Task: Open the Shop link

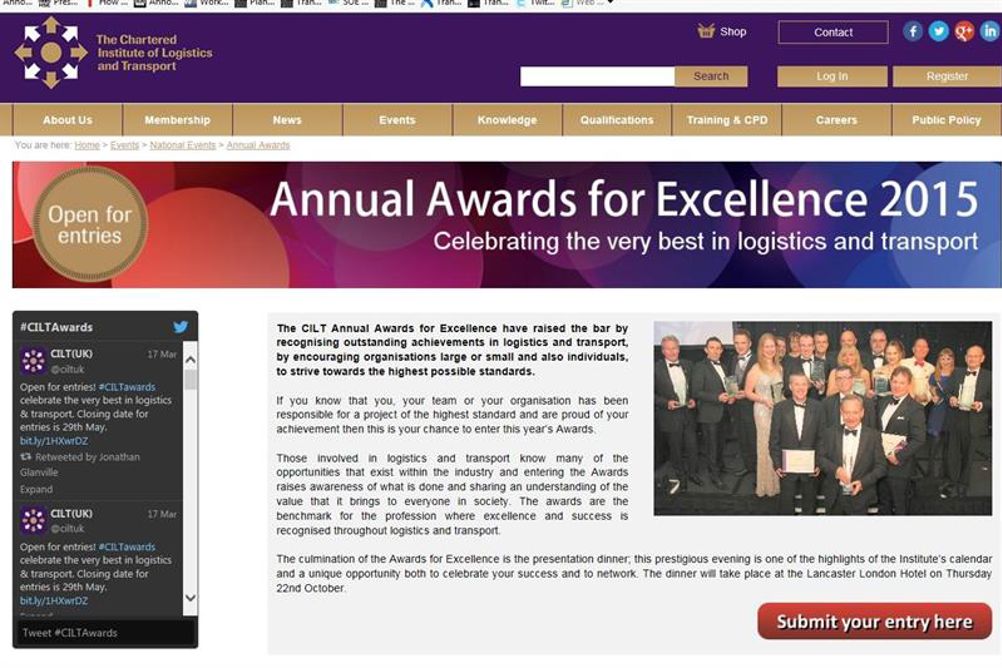Action: click(733, 31)
